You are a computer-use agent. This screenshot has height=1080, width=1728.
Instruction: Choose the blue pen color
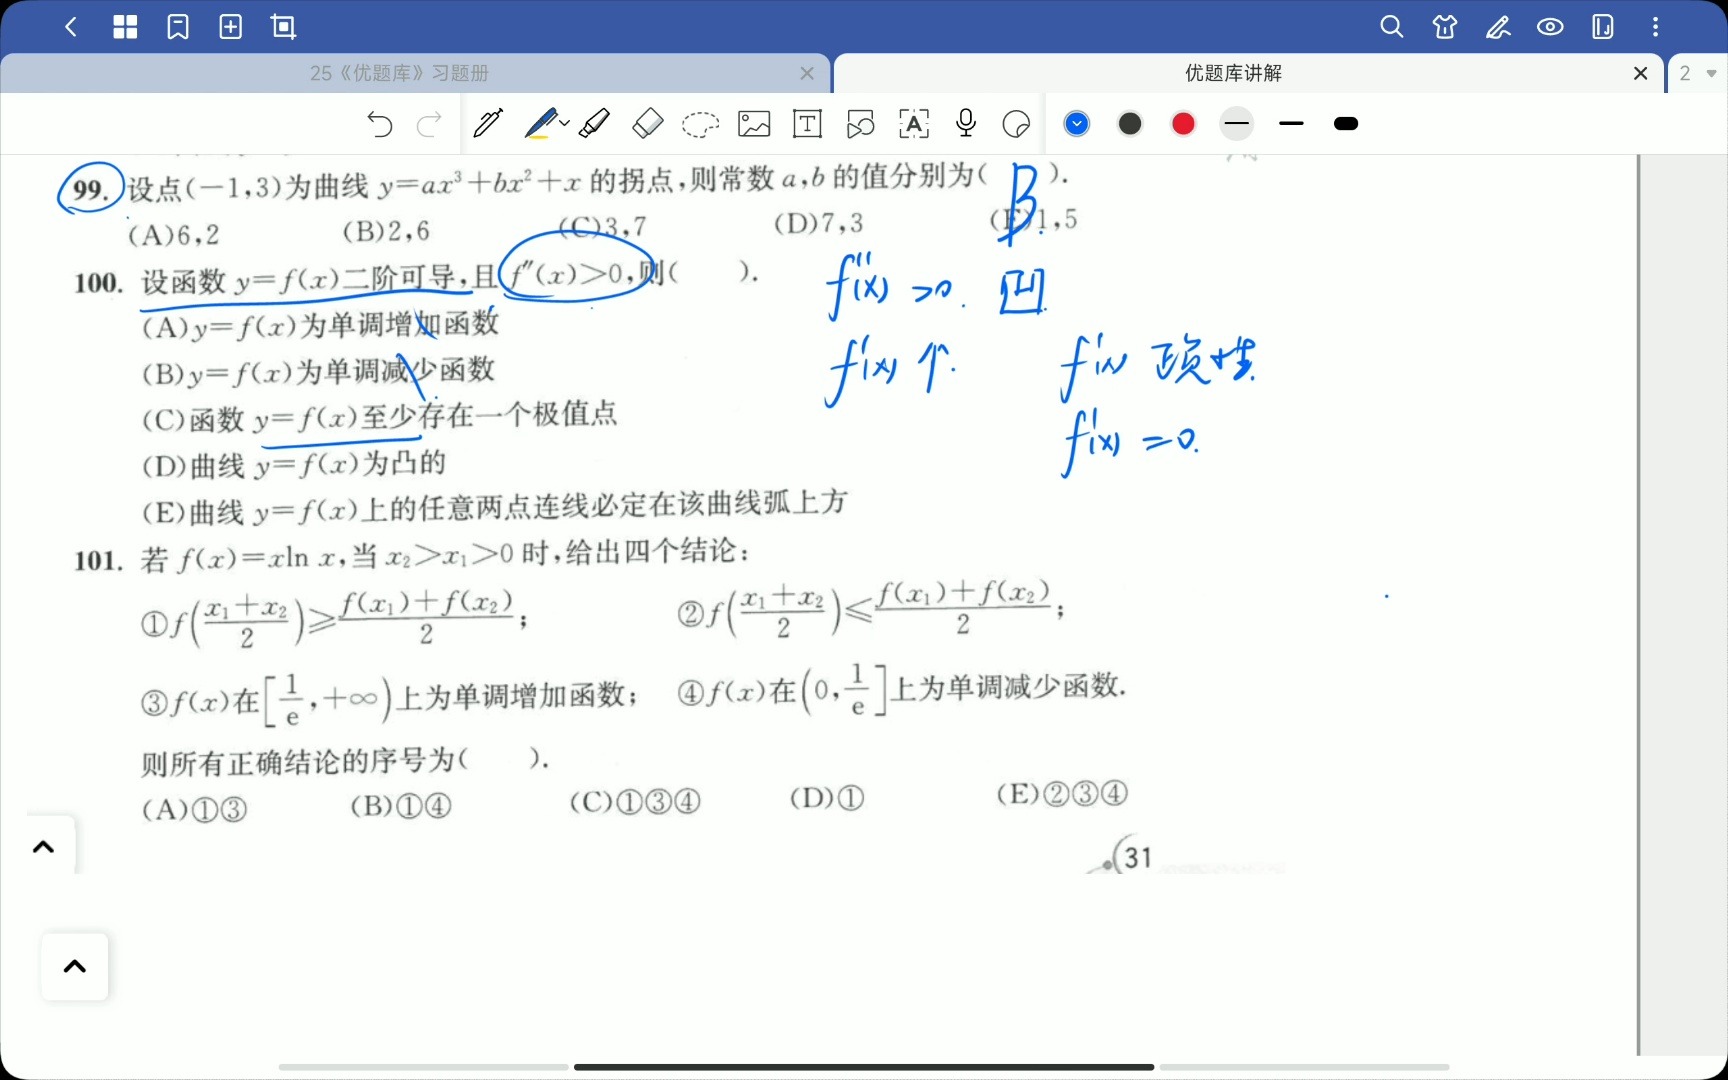click(x=1077, y=124)
